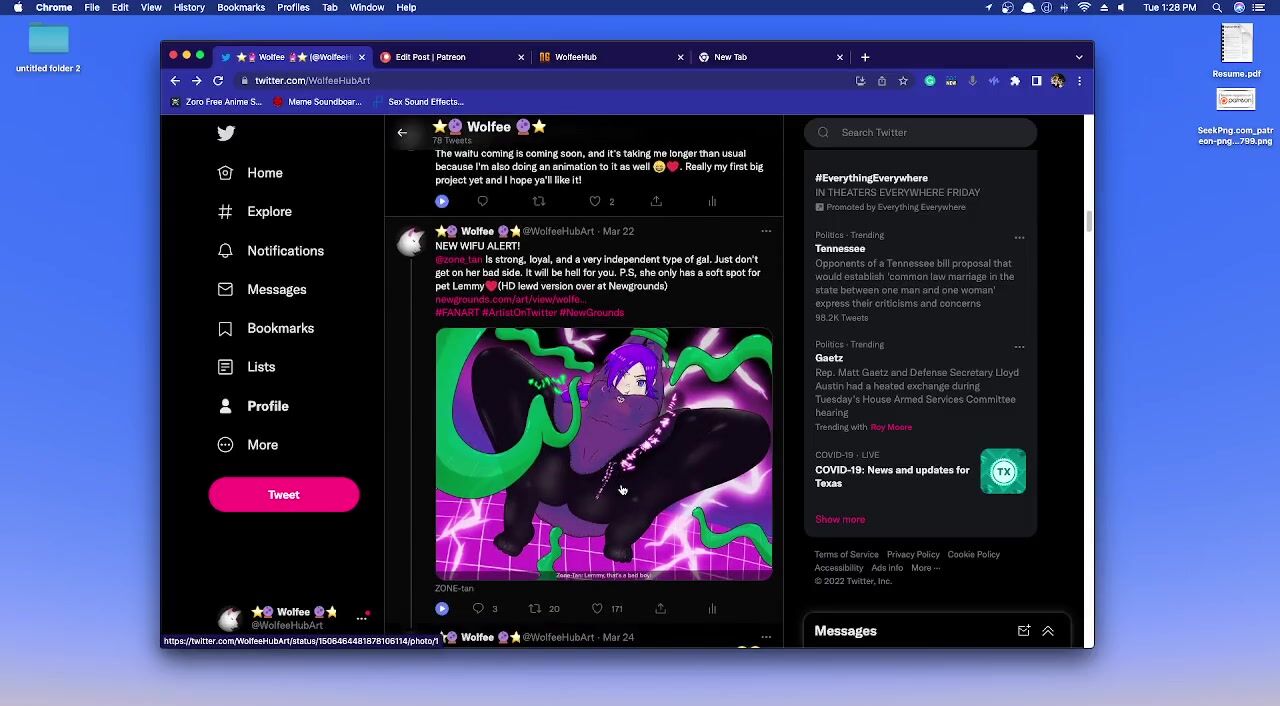Open Notifications from the sidebar
Image resolution: width=1280 pixels, height=706 pixels.
click(285, 251)
